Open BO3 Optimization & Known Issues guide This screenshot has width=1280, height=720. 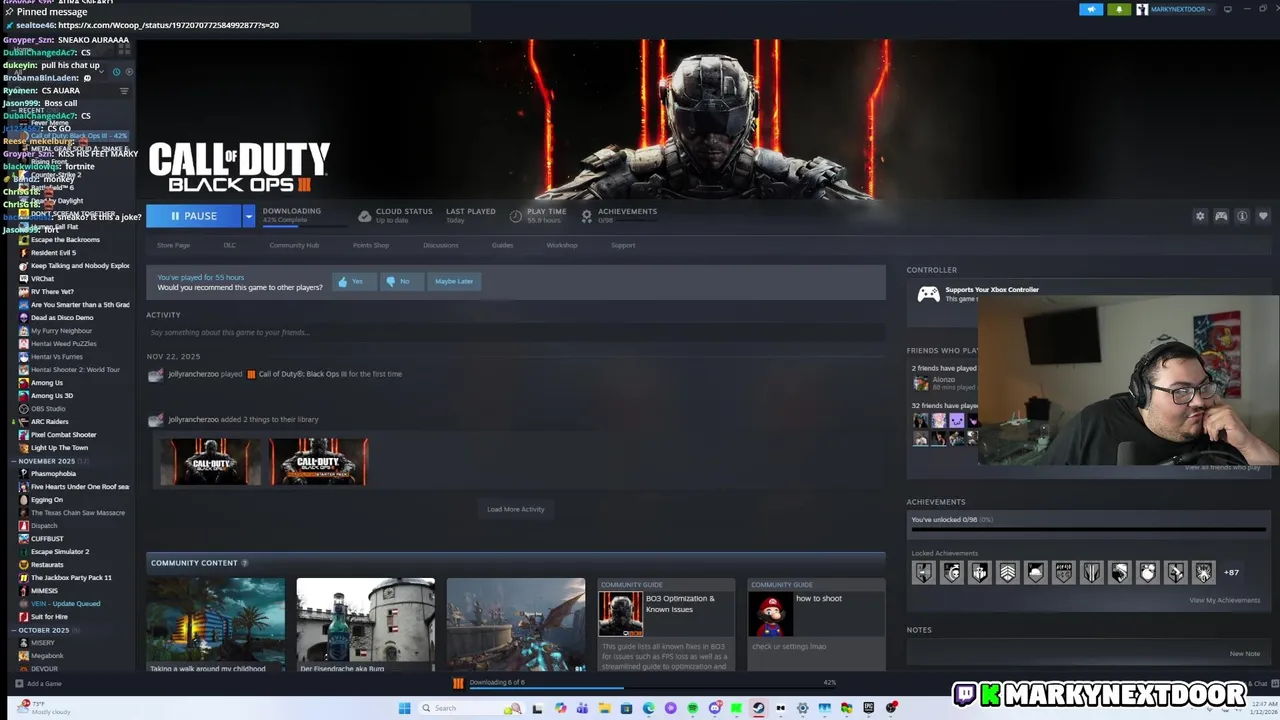(666, 625)
